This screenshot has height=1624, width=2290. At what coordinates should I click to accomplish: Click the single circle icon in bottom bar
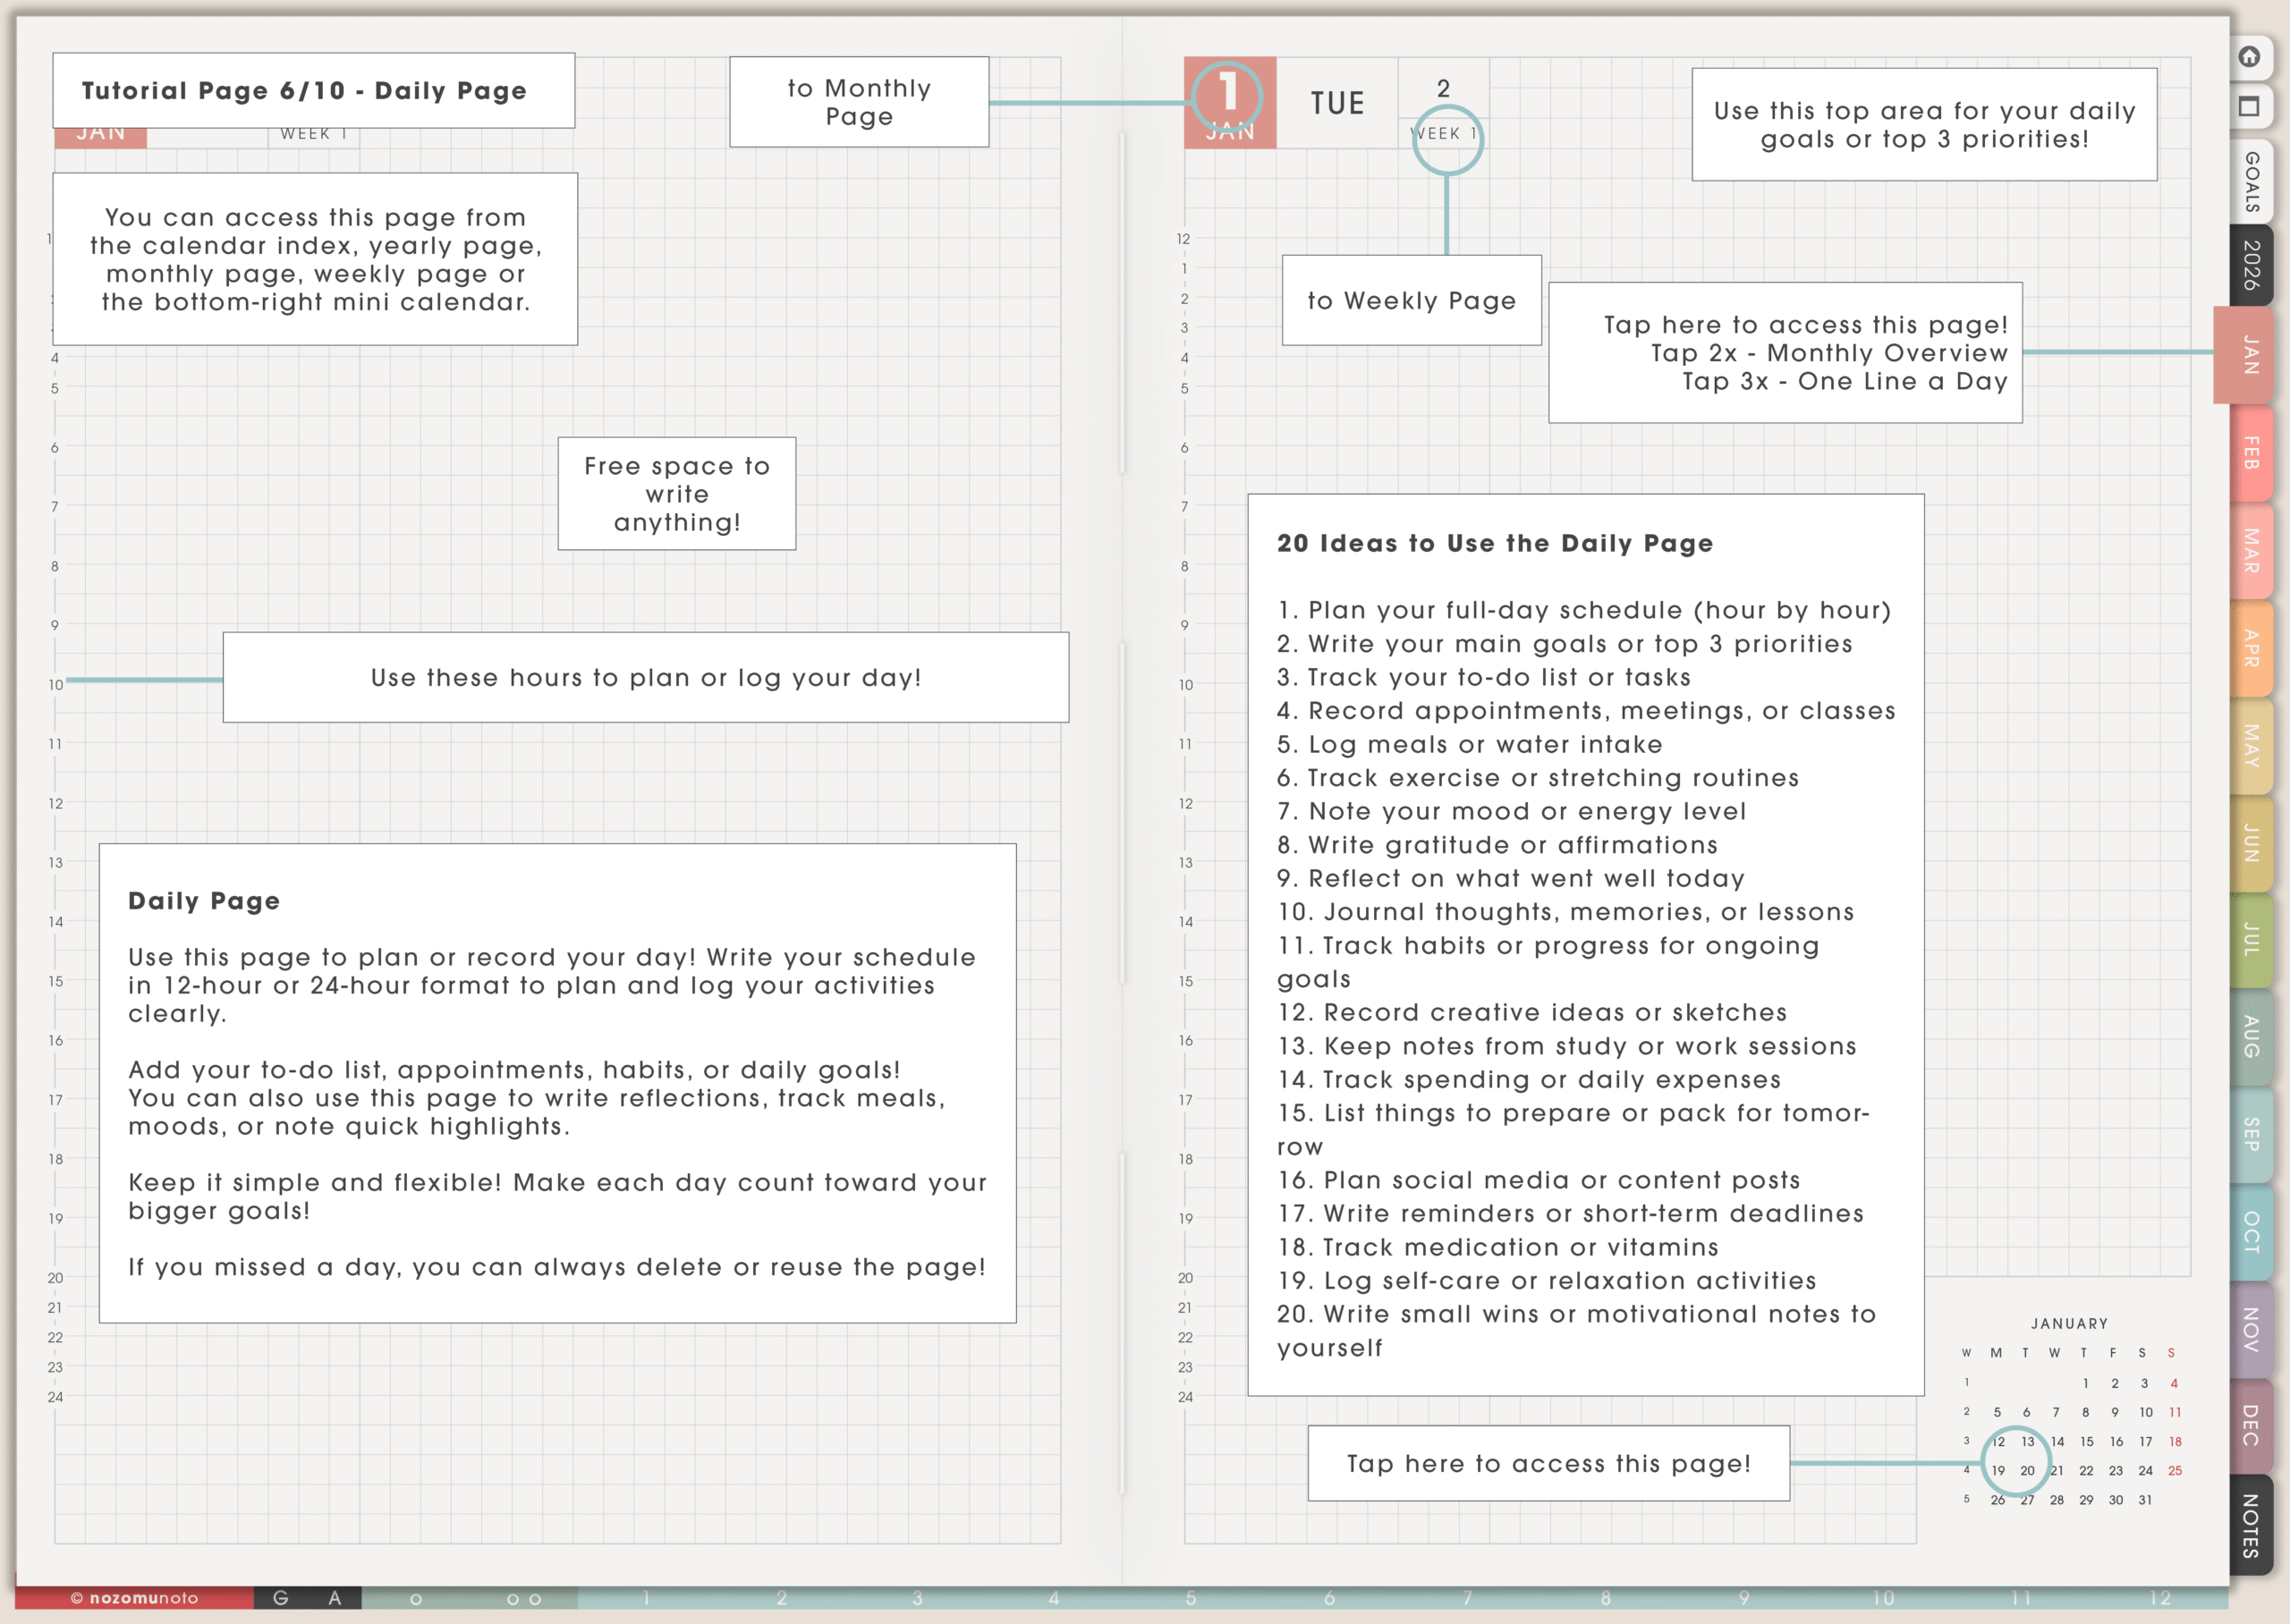coord(416,1599)
